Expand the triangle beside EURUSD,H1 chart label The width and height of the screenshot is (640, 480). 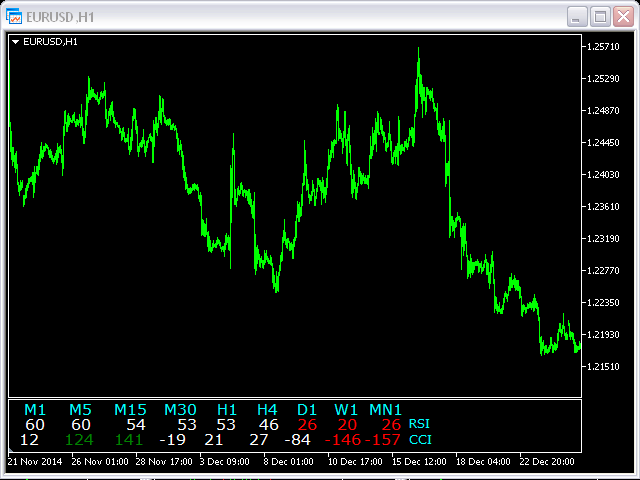click(x=15, y=42)
